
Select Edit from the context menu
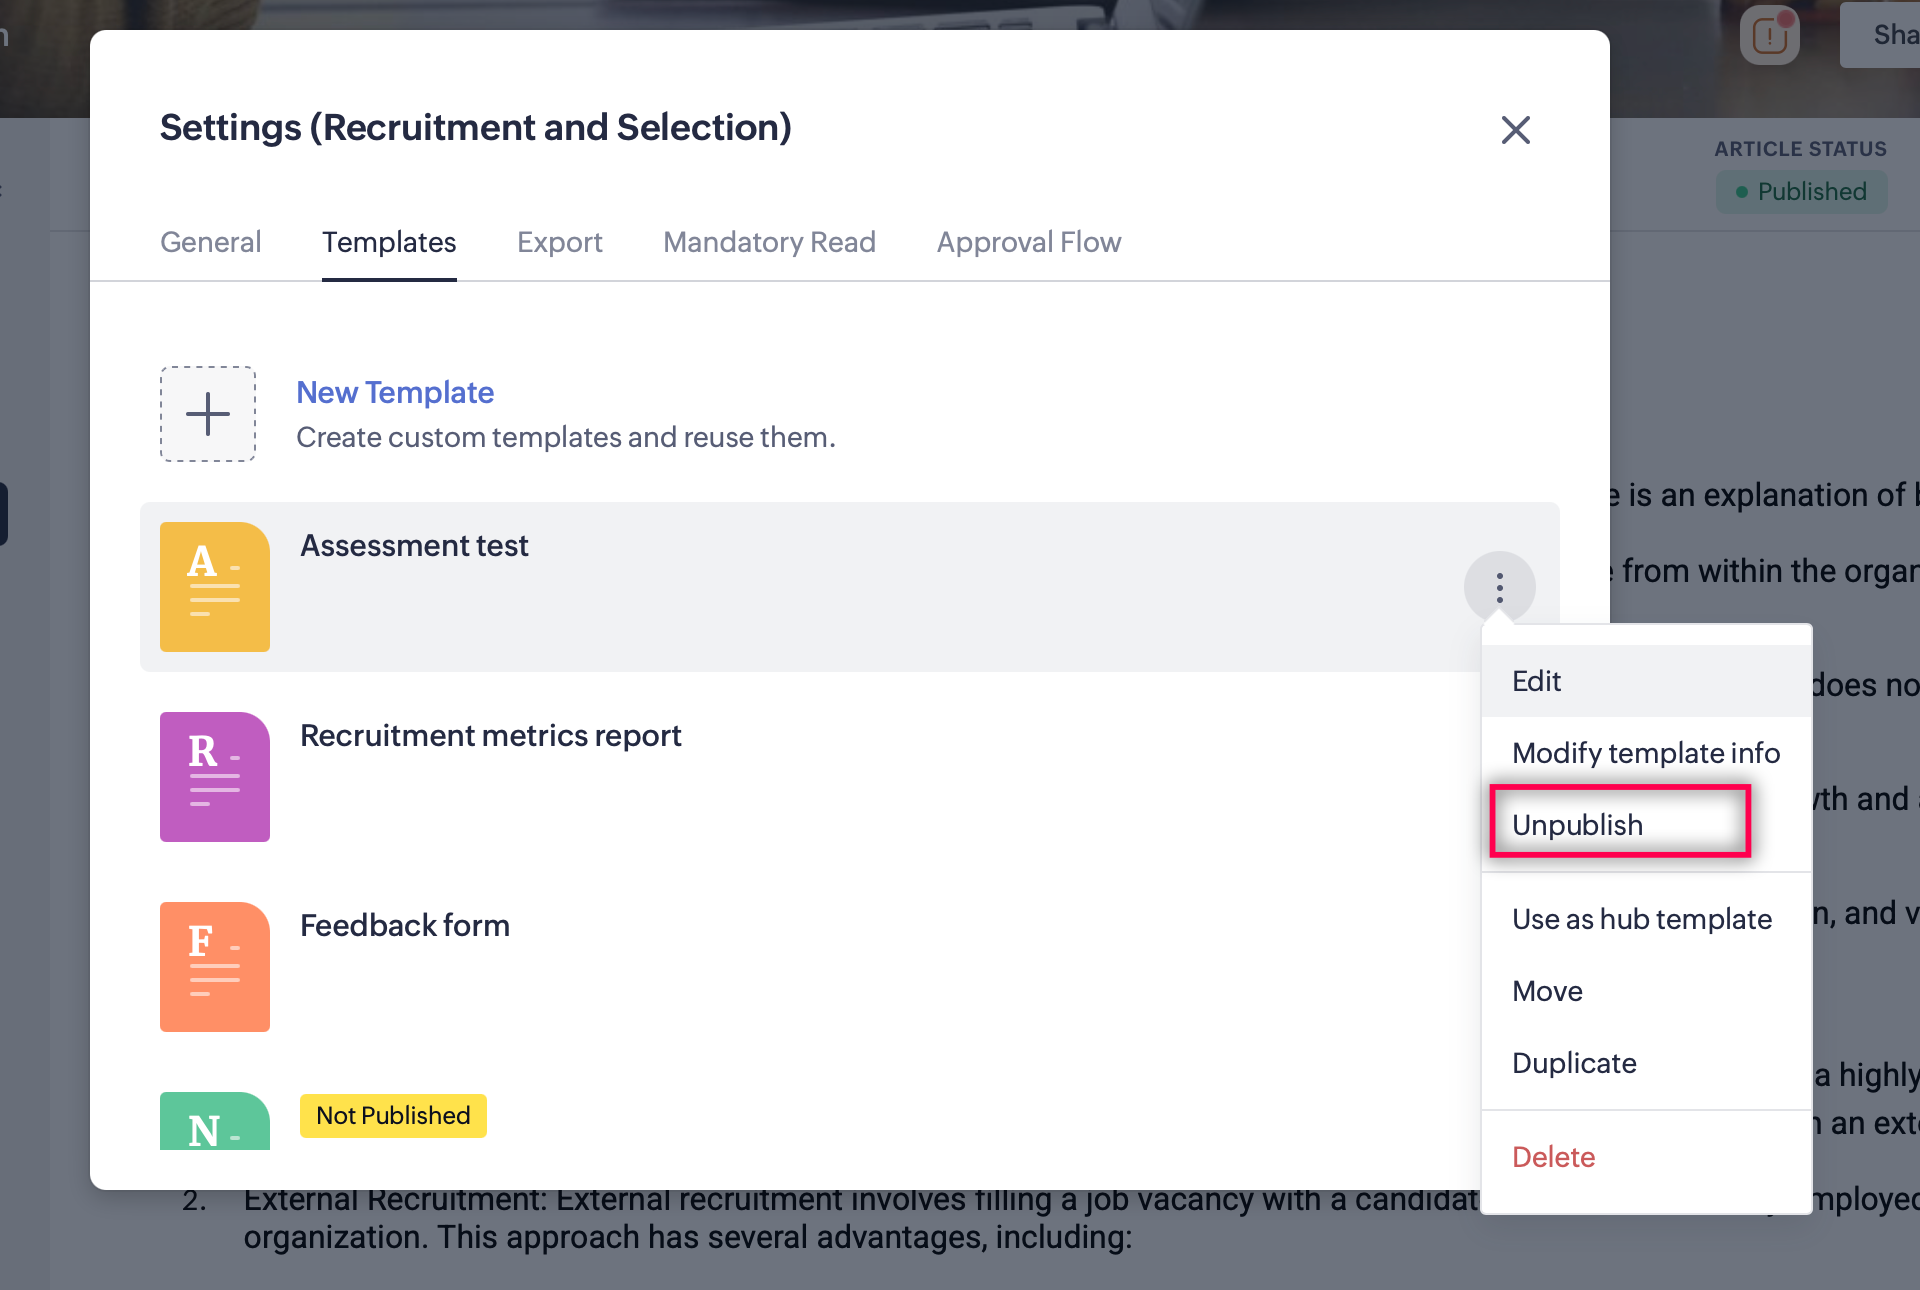[1536, 681]
